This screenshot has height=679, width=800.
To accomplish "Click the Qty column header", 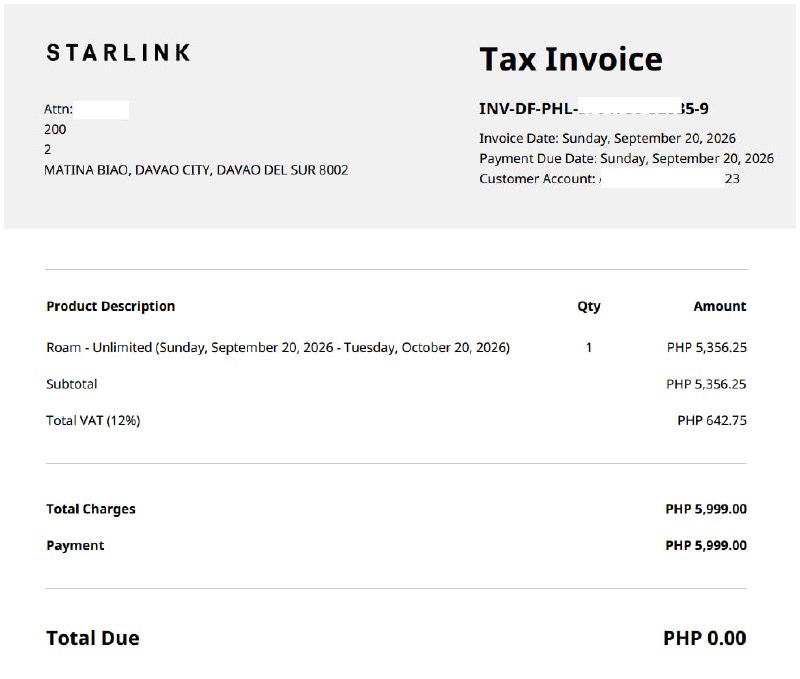I will 589,307.
